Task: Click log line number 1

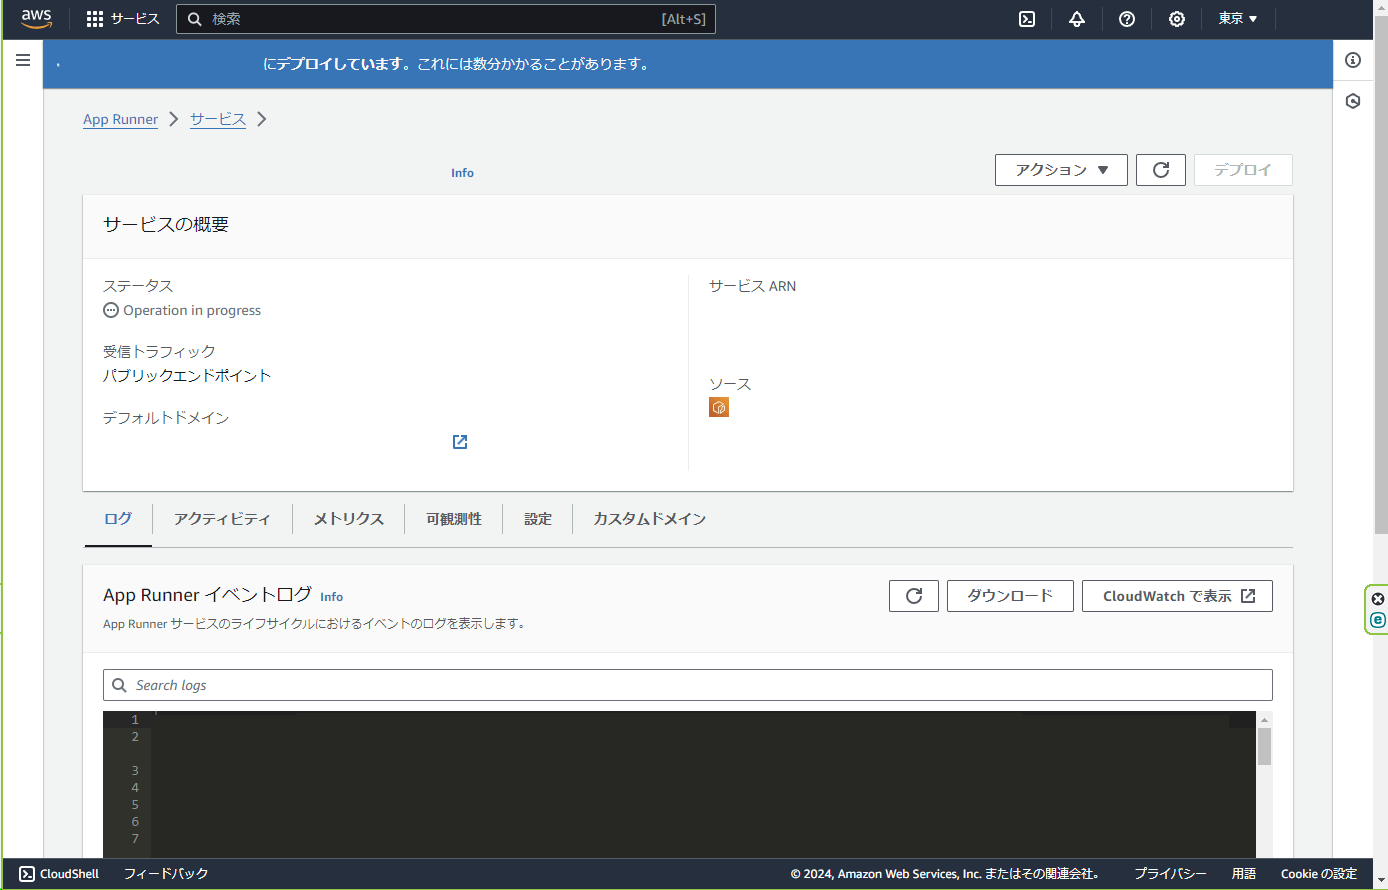Action: (135, 720)
